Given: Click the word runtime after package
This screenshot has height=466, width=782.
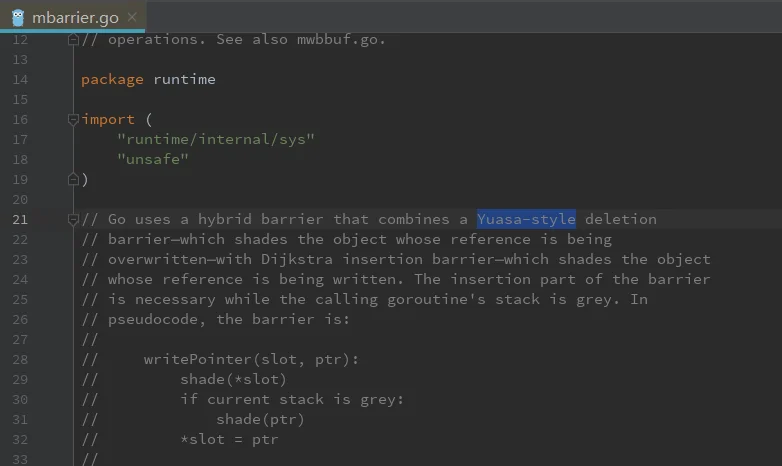Looking at the screenshot, I should pyautogui.click(x=185, y=79).
